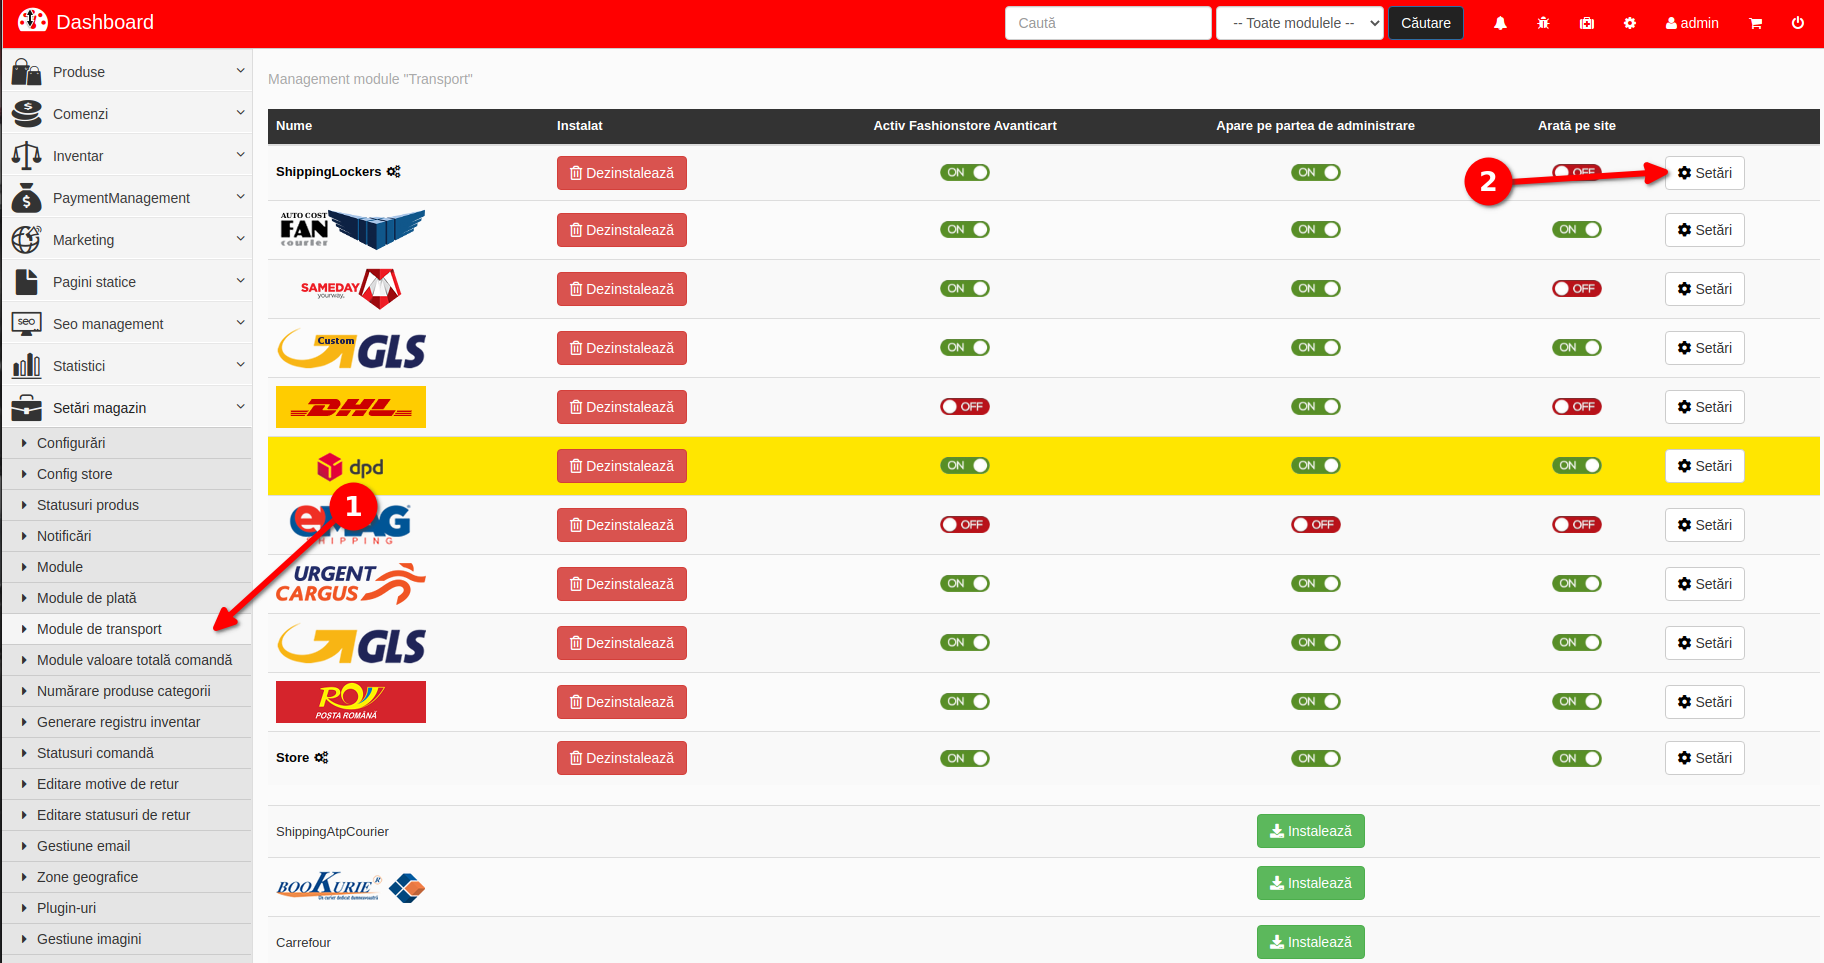1824x963 pixels.
Task: Click the Comenzi coins icon
Action: (x=26, y=114)
